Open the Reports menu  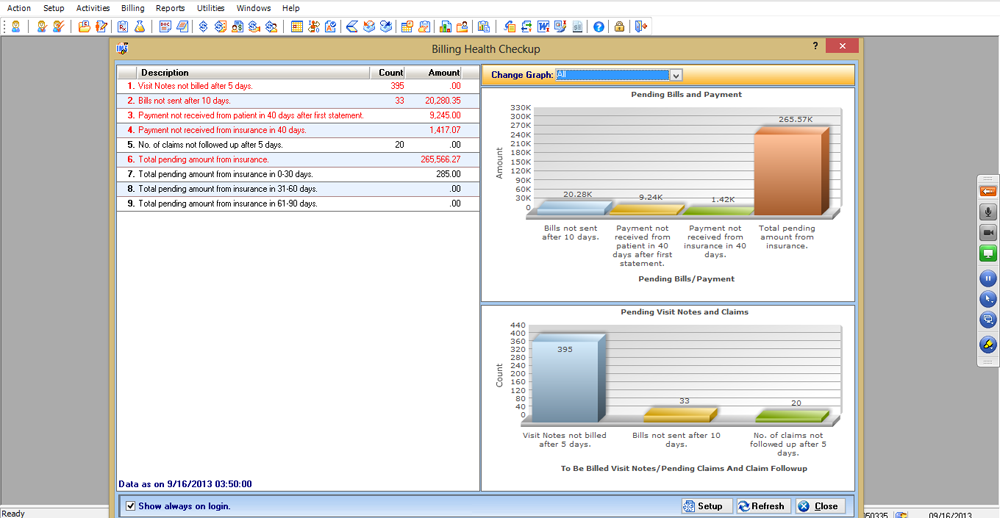170,8
